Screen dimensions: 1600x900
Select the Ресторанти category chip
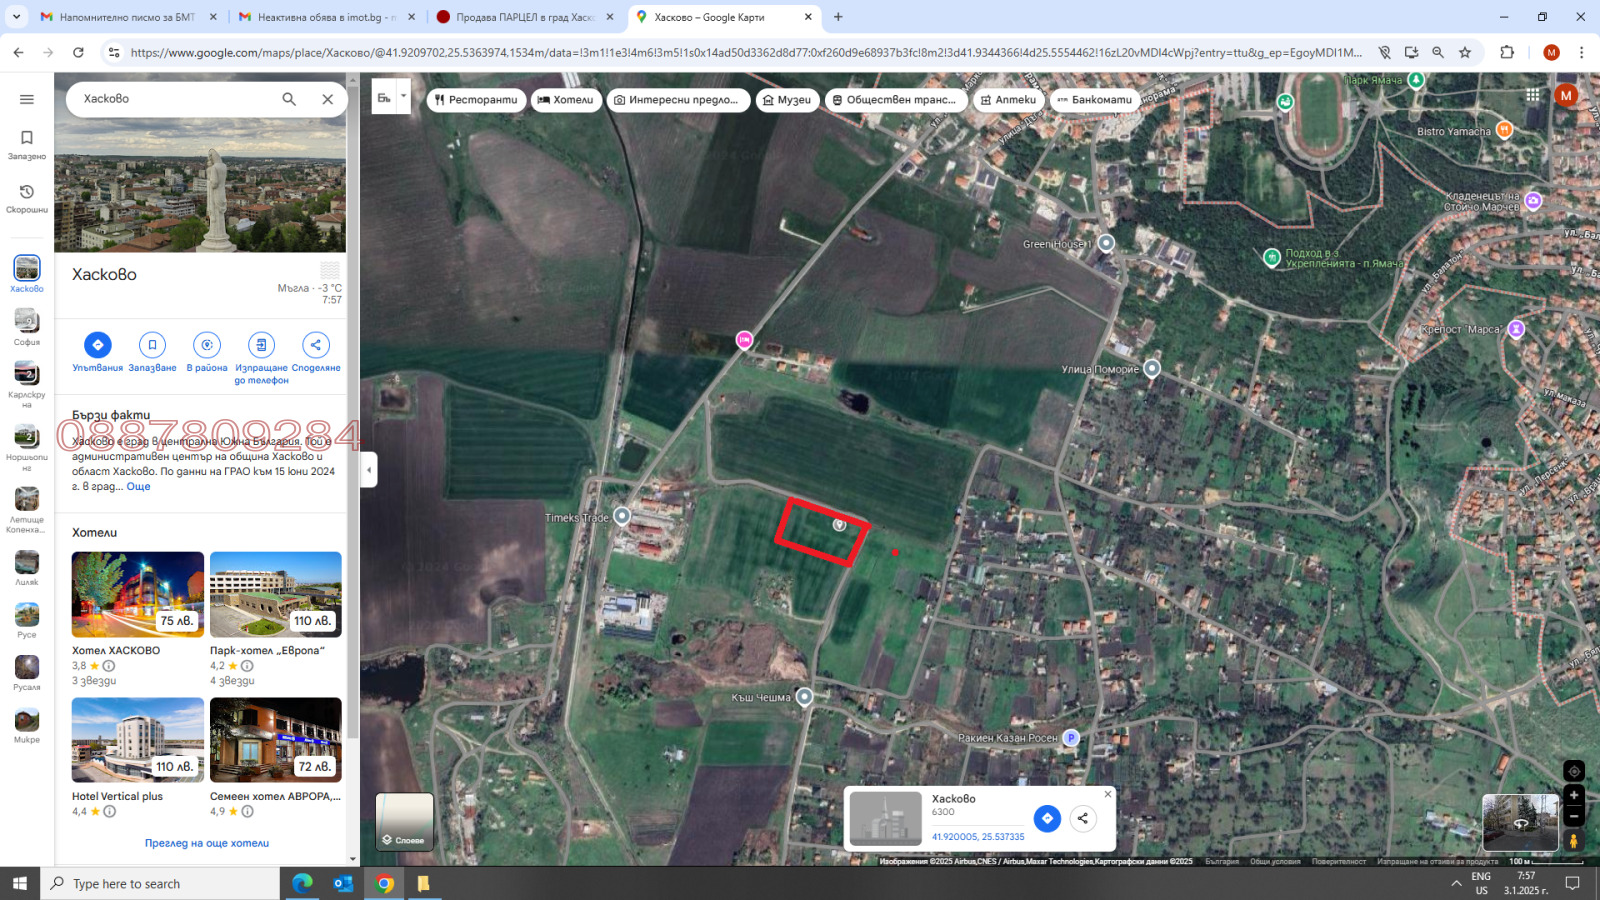point(476,100)
